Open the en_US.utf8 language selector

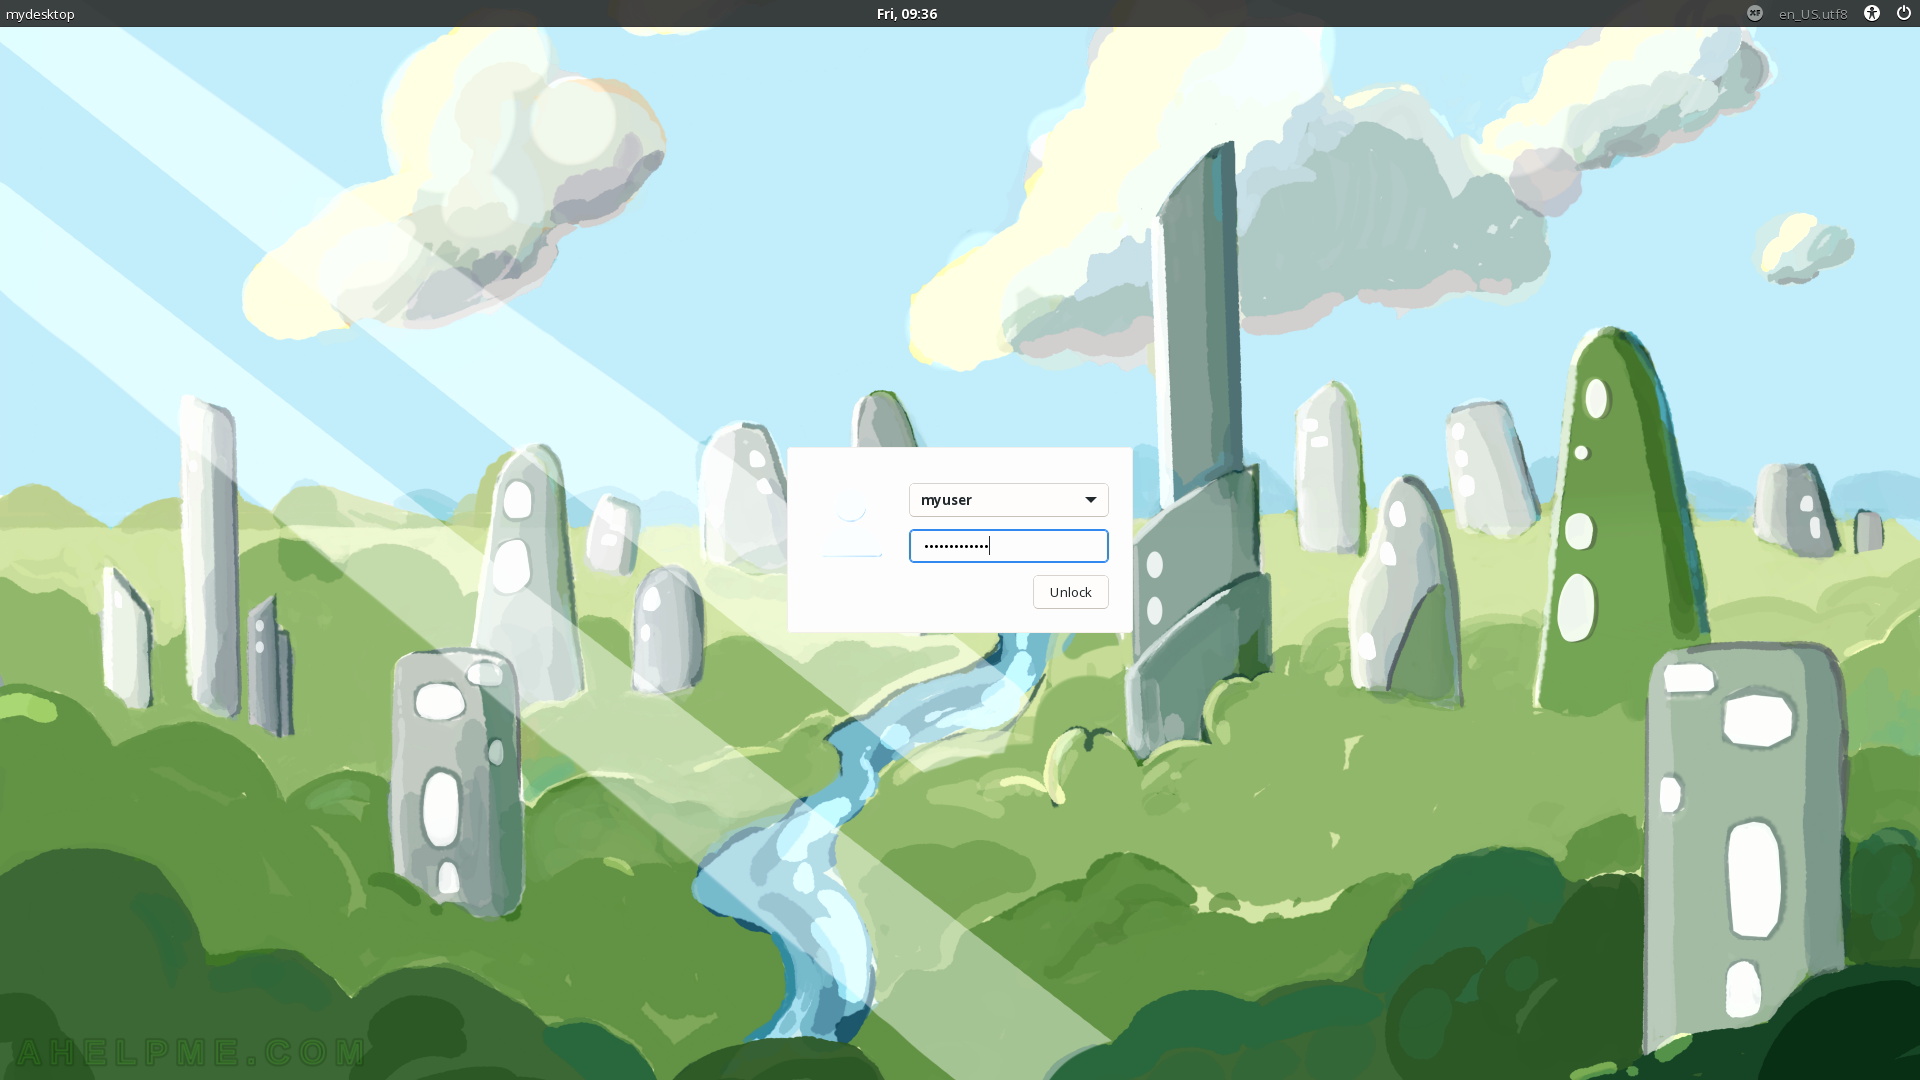pos(1813,14)
